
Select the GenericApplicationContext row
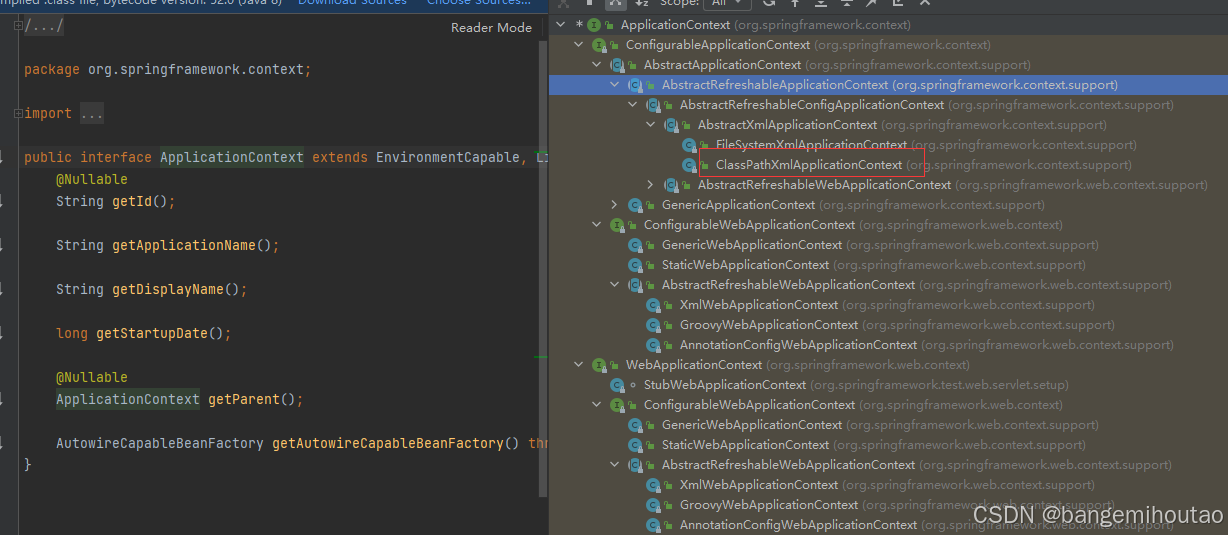click(x=888, y=205)
